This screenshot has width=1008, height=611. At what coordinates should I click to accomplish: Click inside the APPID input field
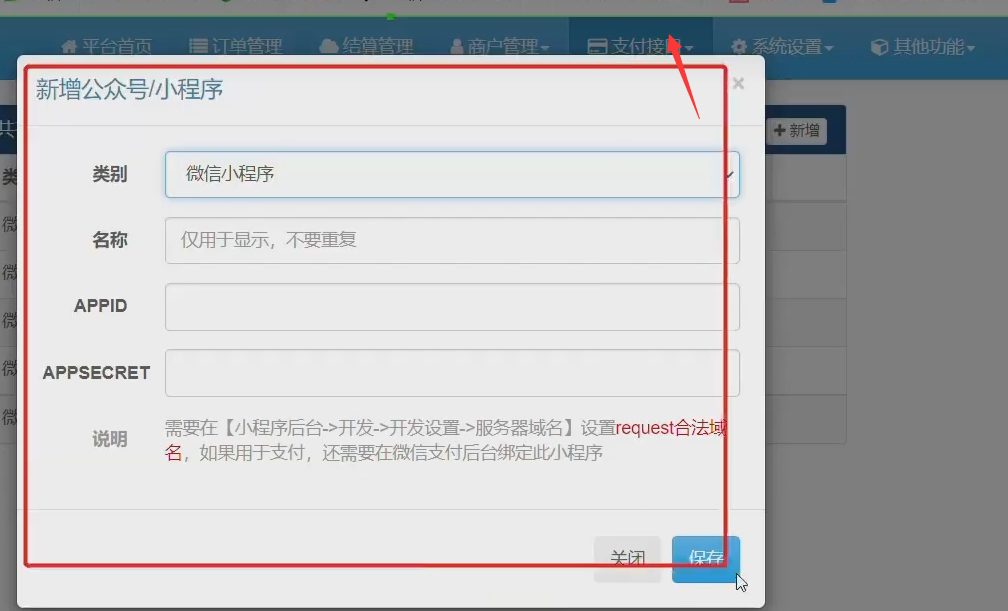[450, 306]
